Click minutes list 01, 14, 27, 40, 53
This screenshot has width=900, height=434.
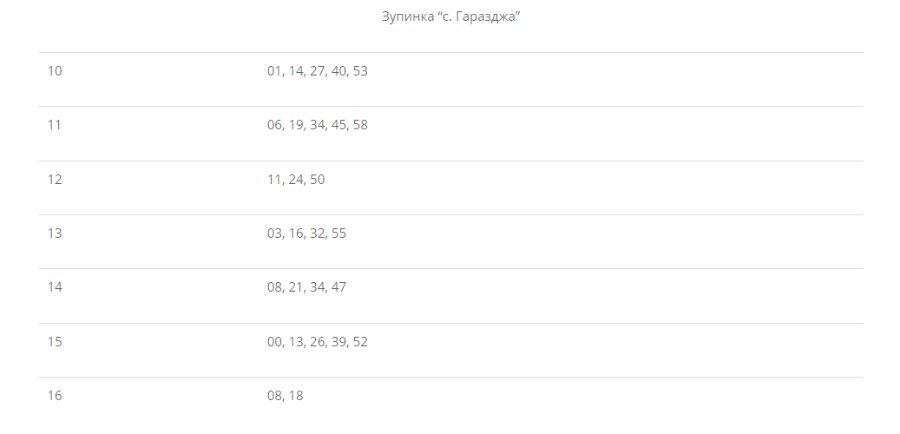pyautogui.click(x=317, y=71)
